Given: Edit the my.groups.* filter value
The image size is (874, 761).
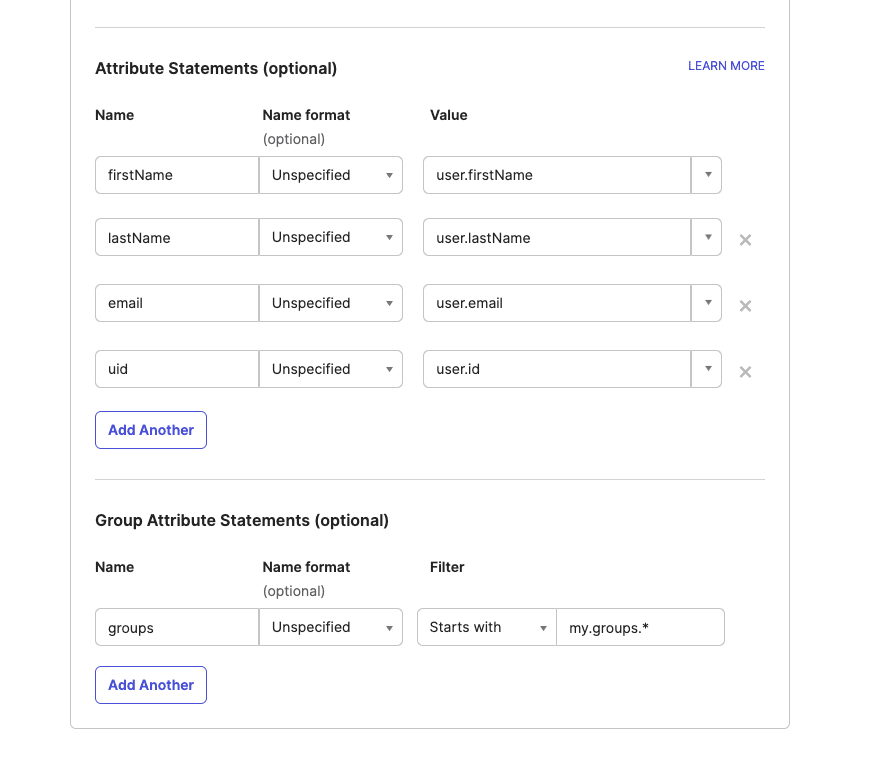Looking at the screenshot, I should pos(640,627).
